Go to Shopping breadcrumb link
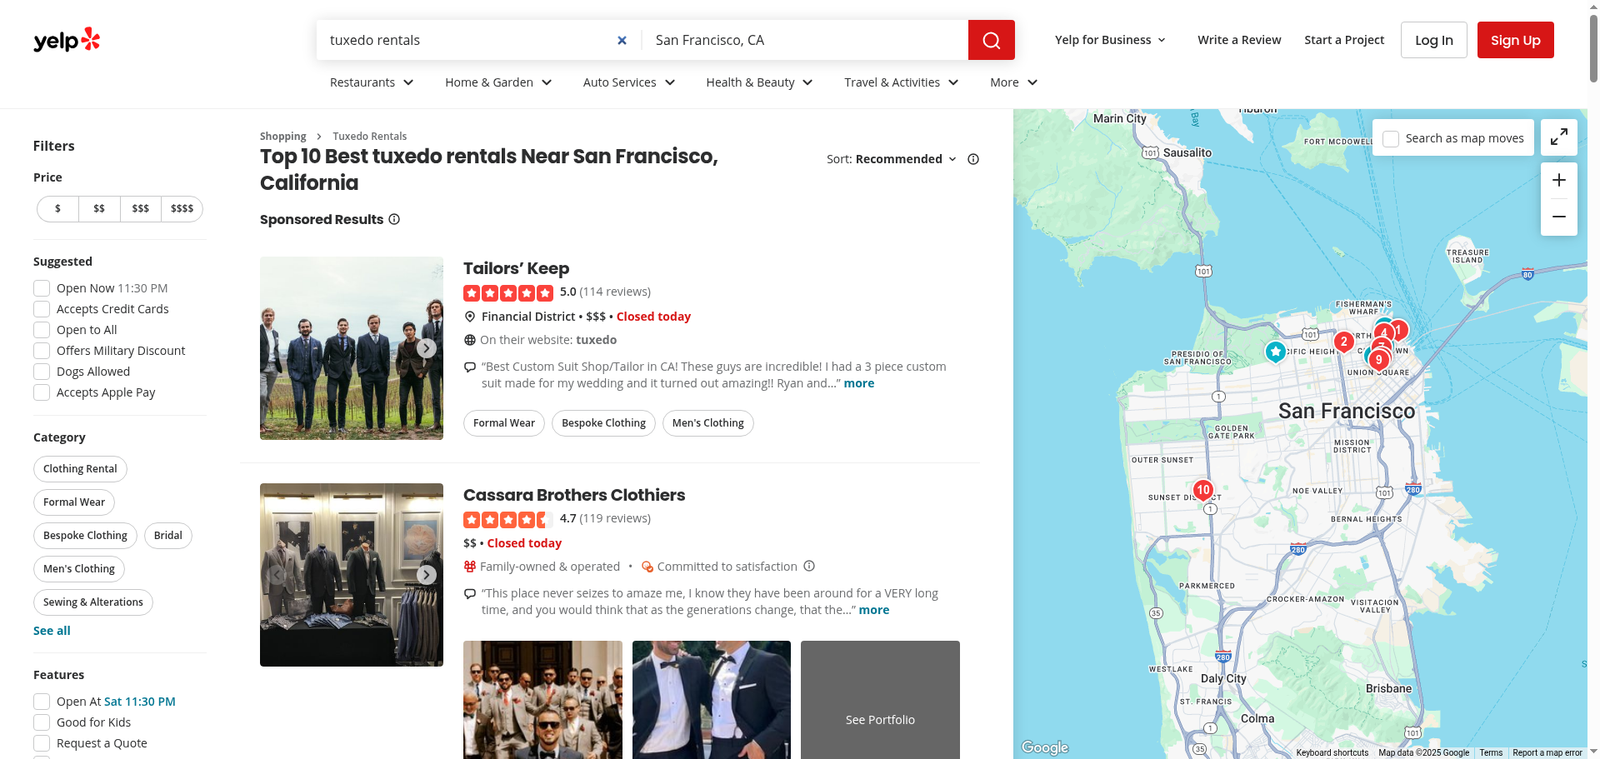Screen dimensions: 1600x759 point(283,136)
